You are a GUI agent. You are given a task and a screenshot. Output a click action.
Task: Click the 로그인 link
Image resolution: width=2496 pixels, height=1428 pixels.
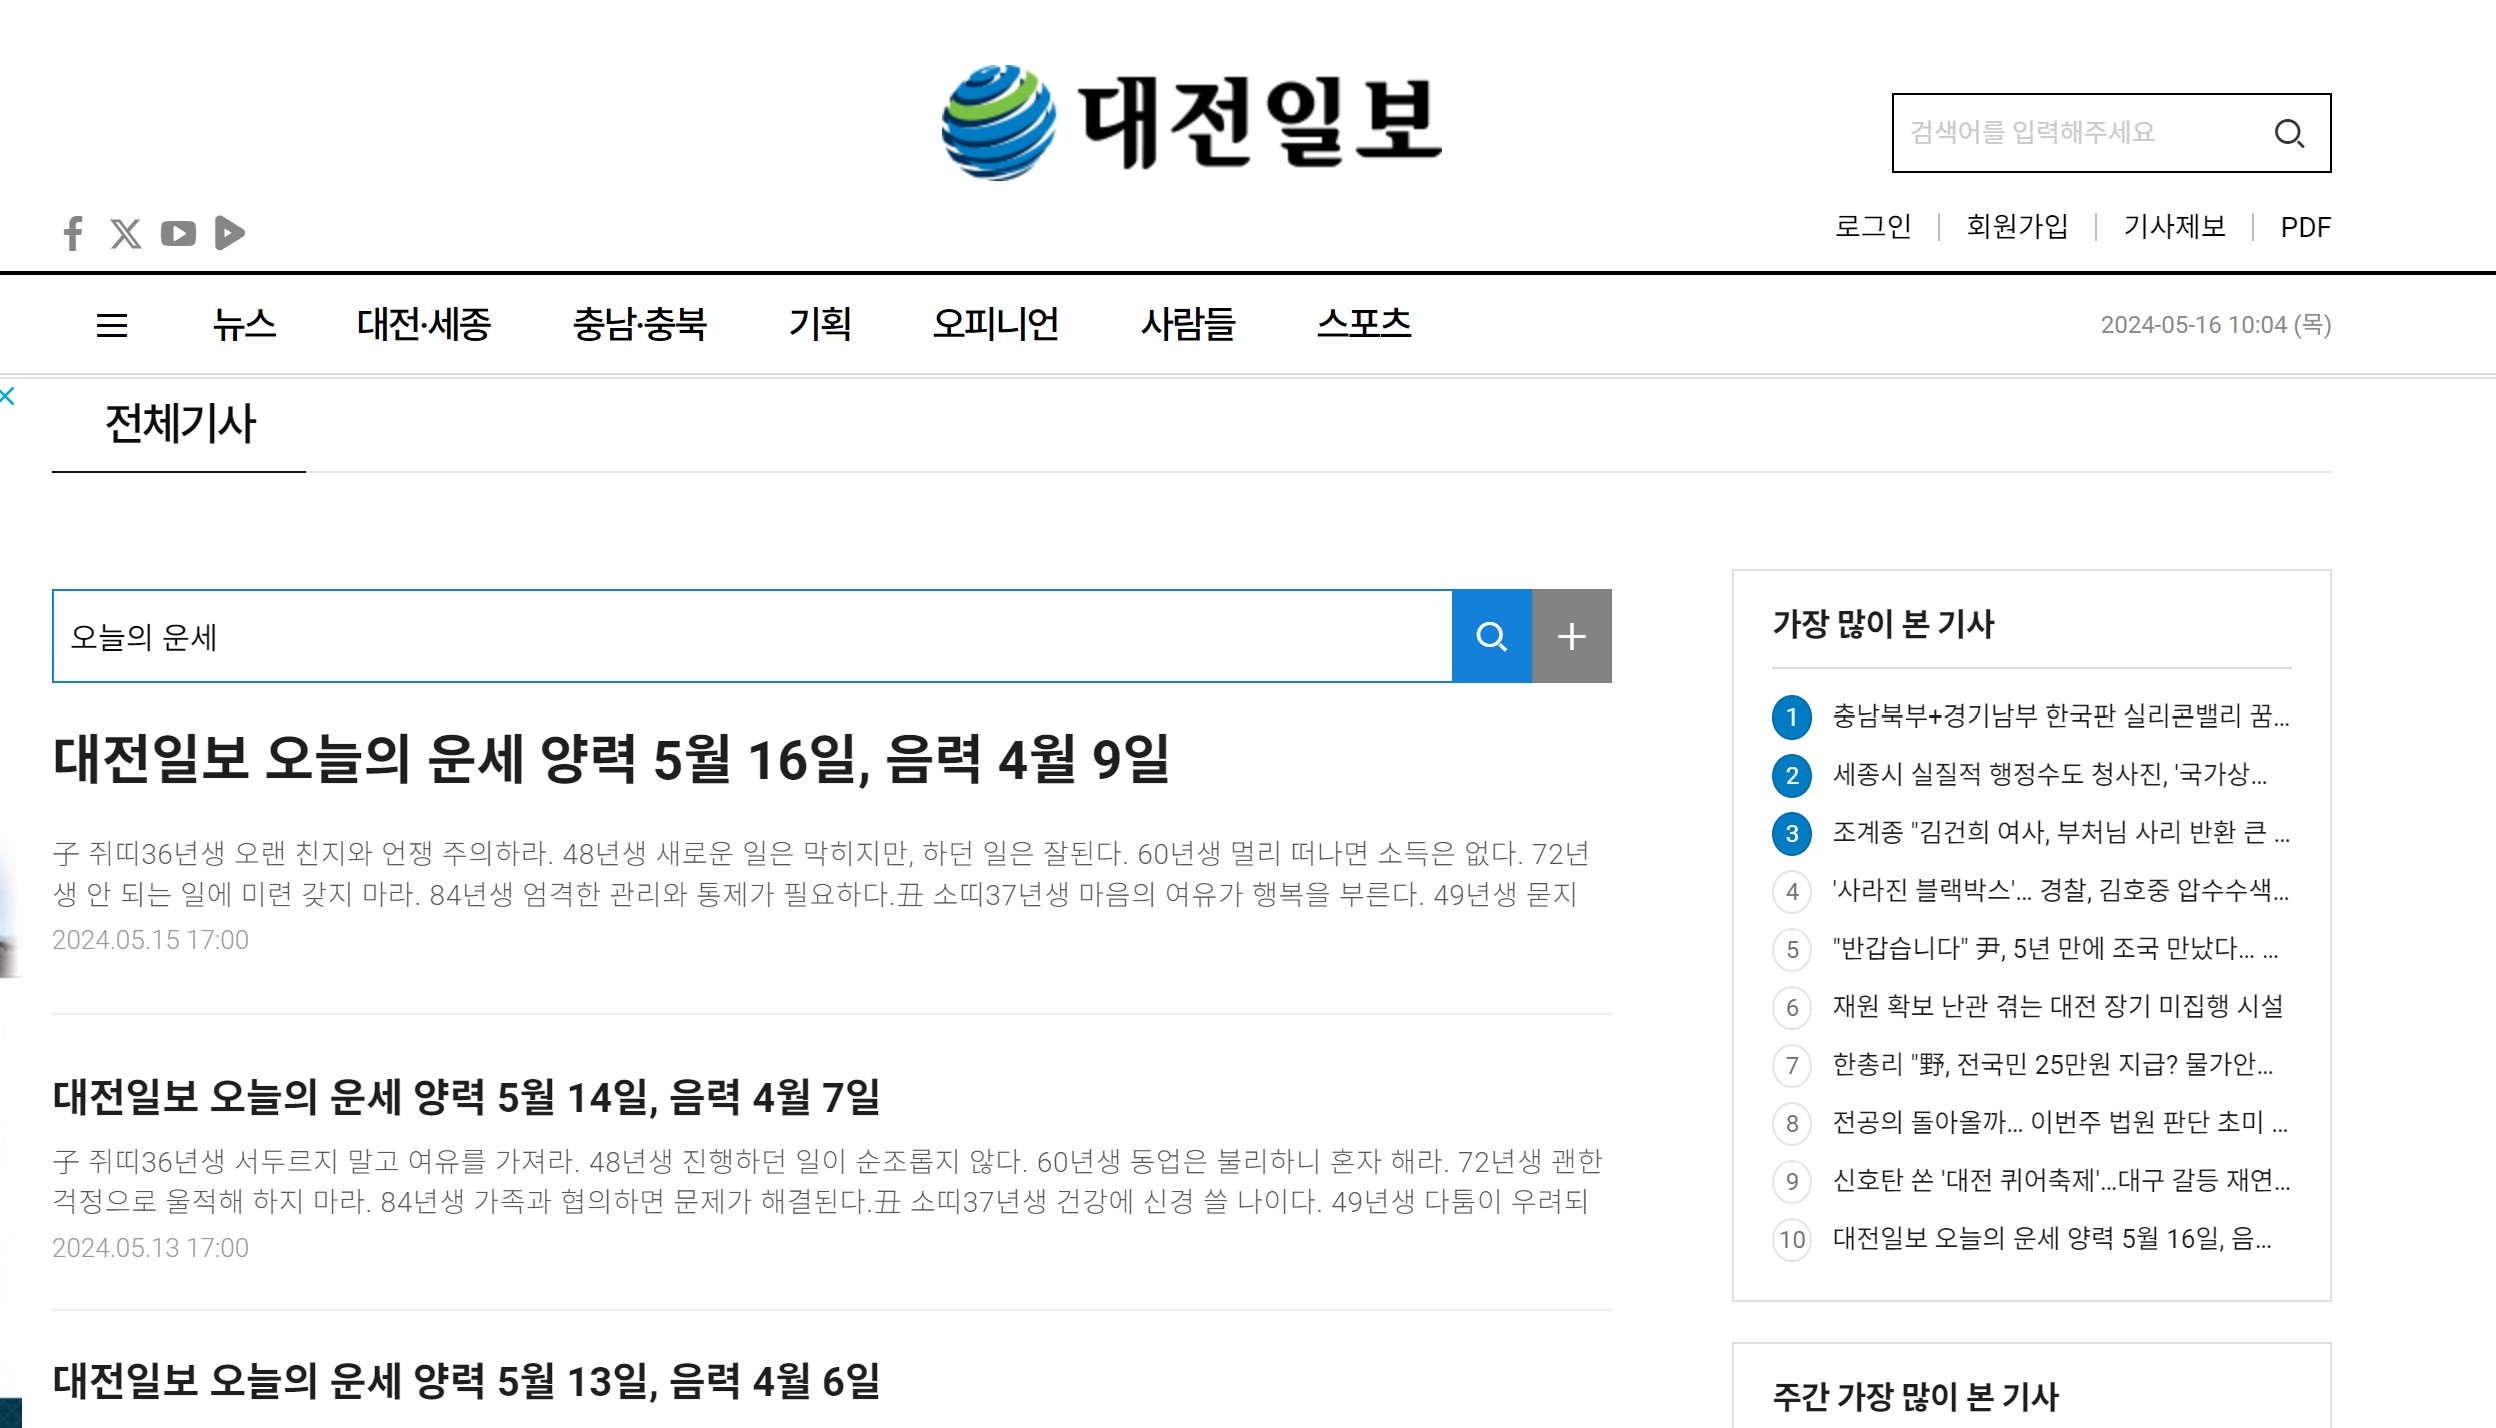[x=1872, y=227]
